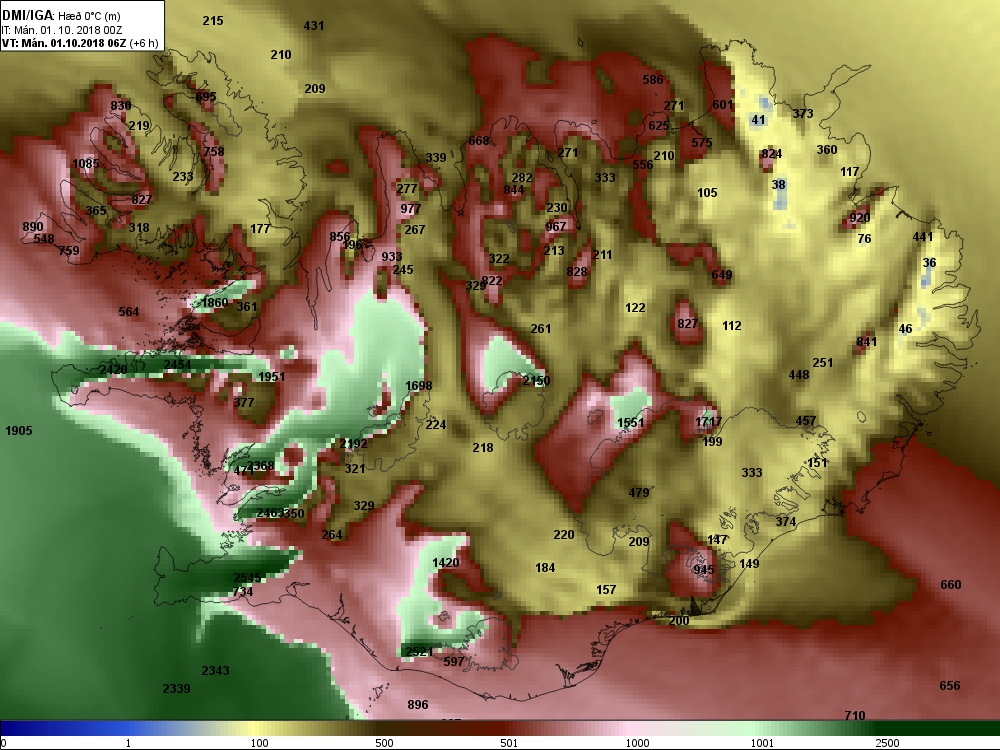1000x750 pixels.
Task: Click the map value 431
Action: tap(314, 26)
